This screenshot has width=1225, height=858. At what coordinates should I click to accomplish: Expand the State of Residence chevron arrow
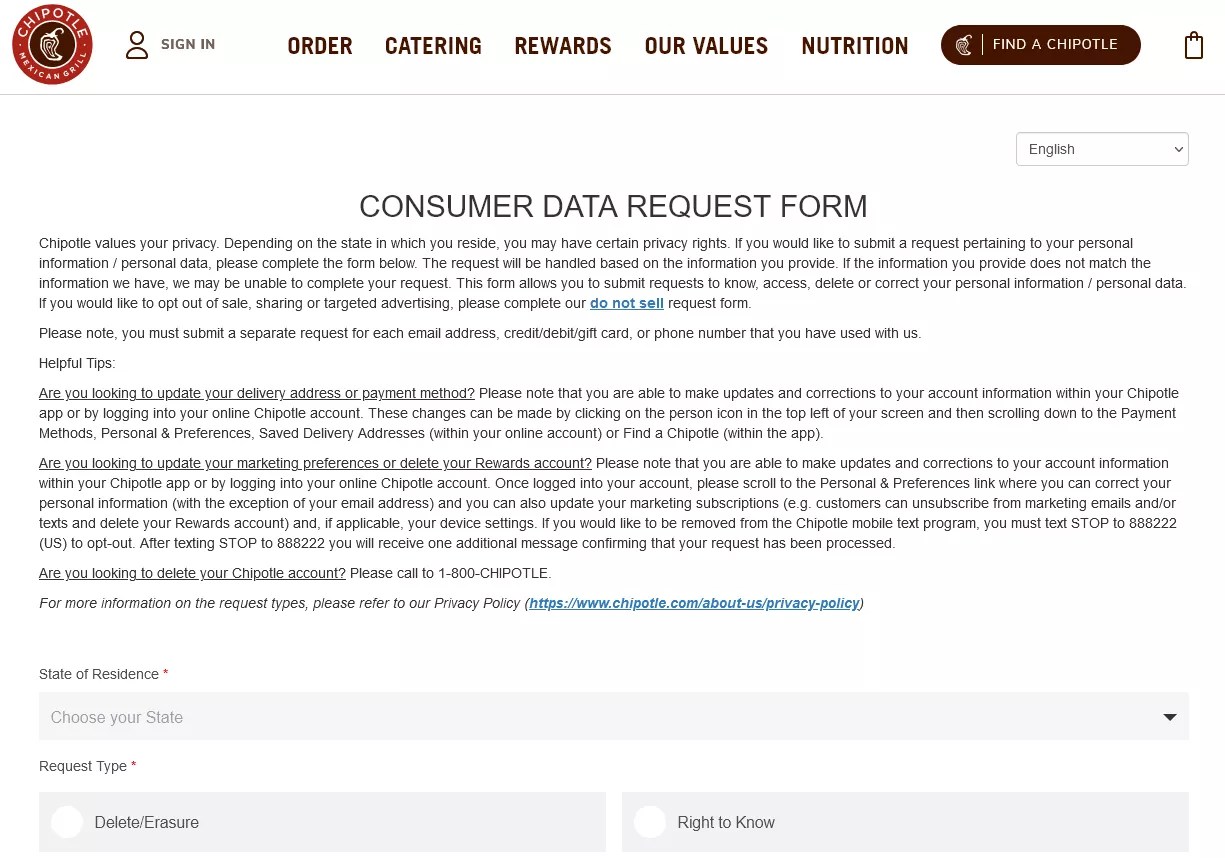coord(1168,716)
